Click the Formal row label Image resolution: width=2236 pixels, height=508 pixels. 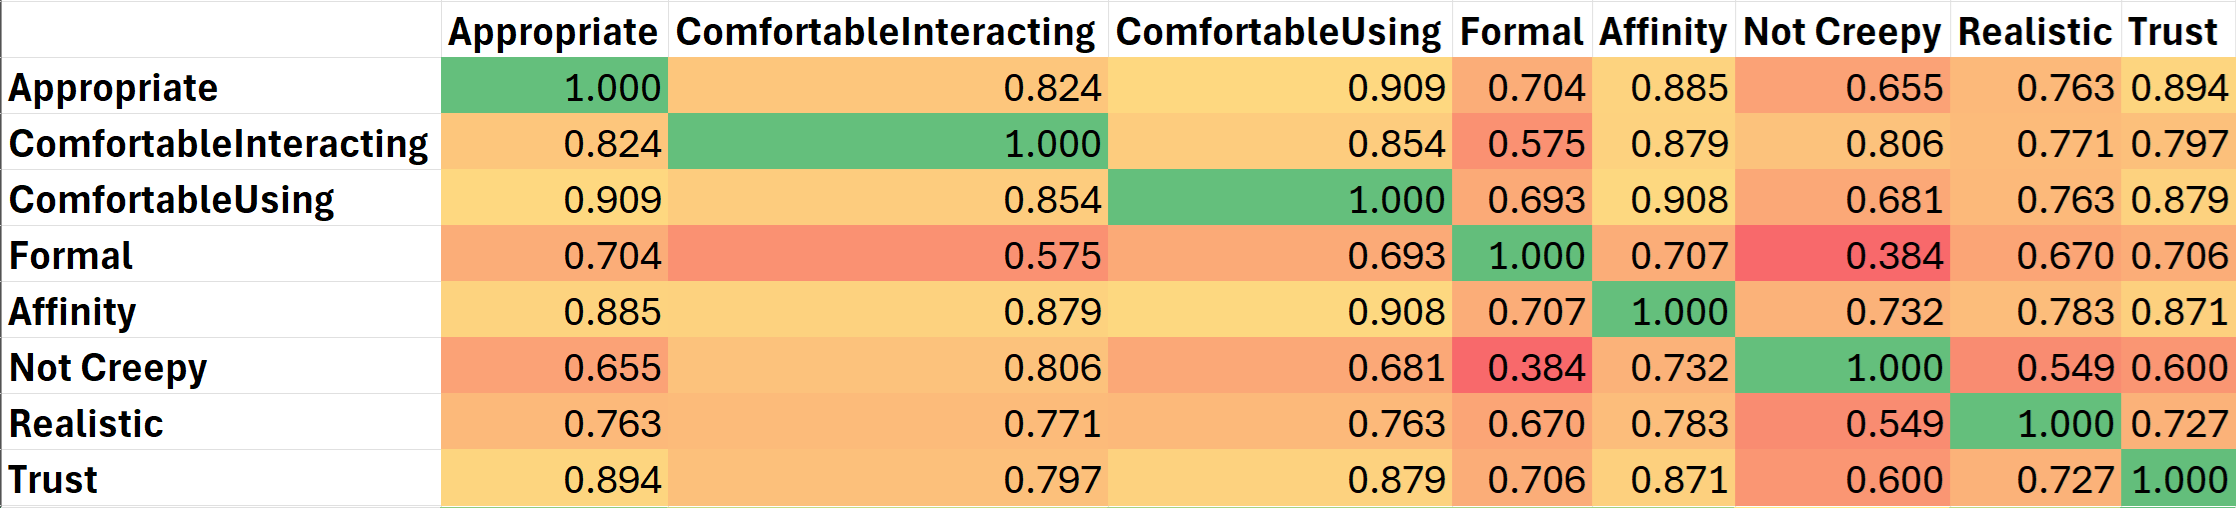pyautogui.click(x=71, y=256)
